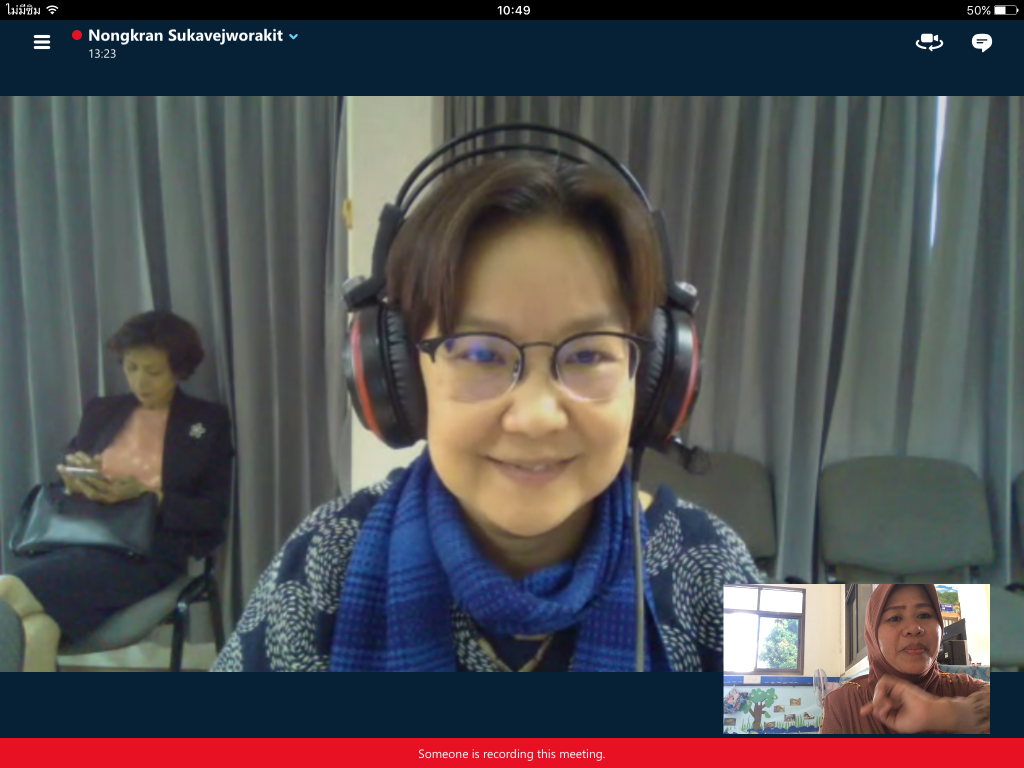
Task: Tap the switch camera icon
Action: click(x=929, y=42)
